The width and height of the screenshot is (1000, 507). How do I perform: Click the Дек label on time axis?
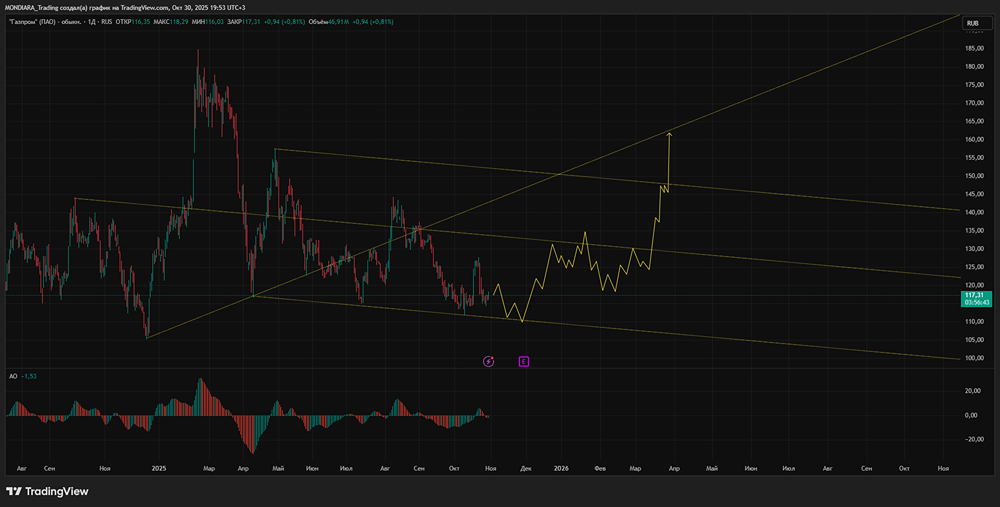tap(526, 468)
